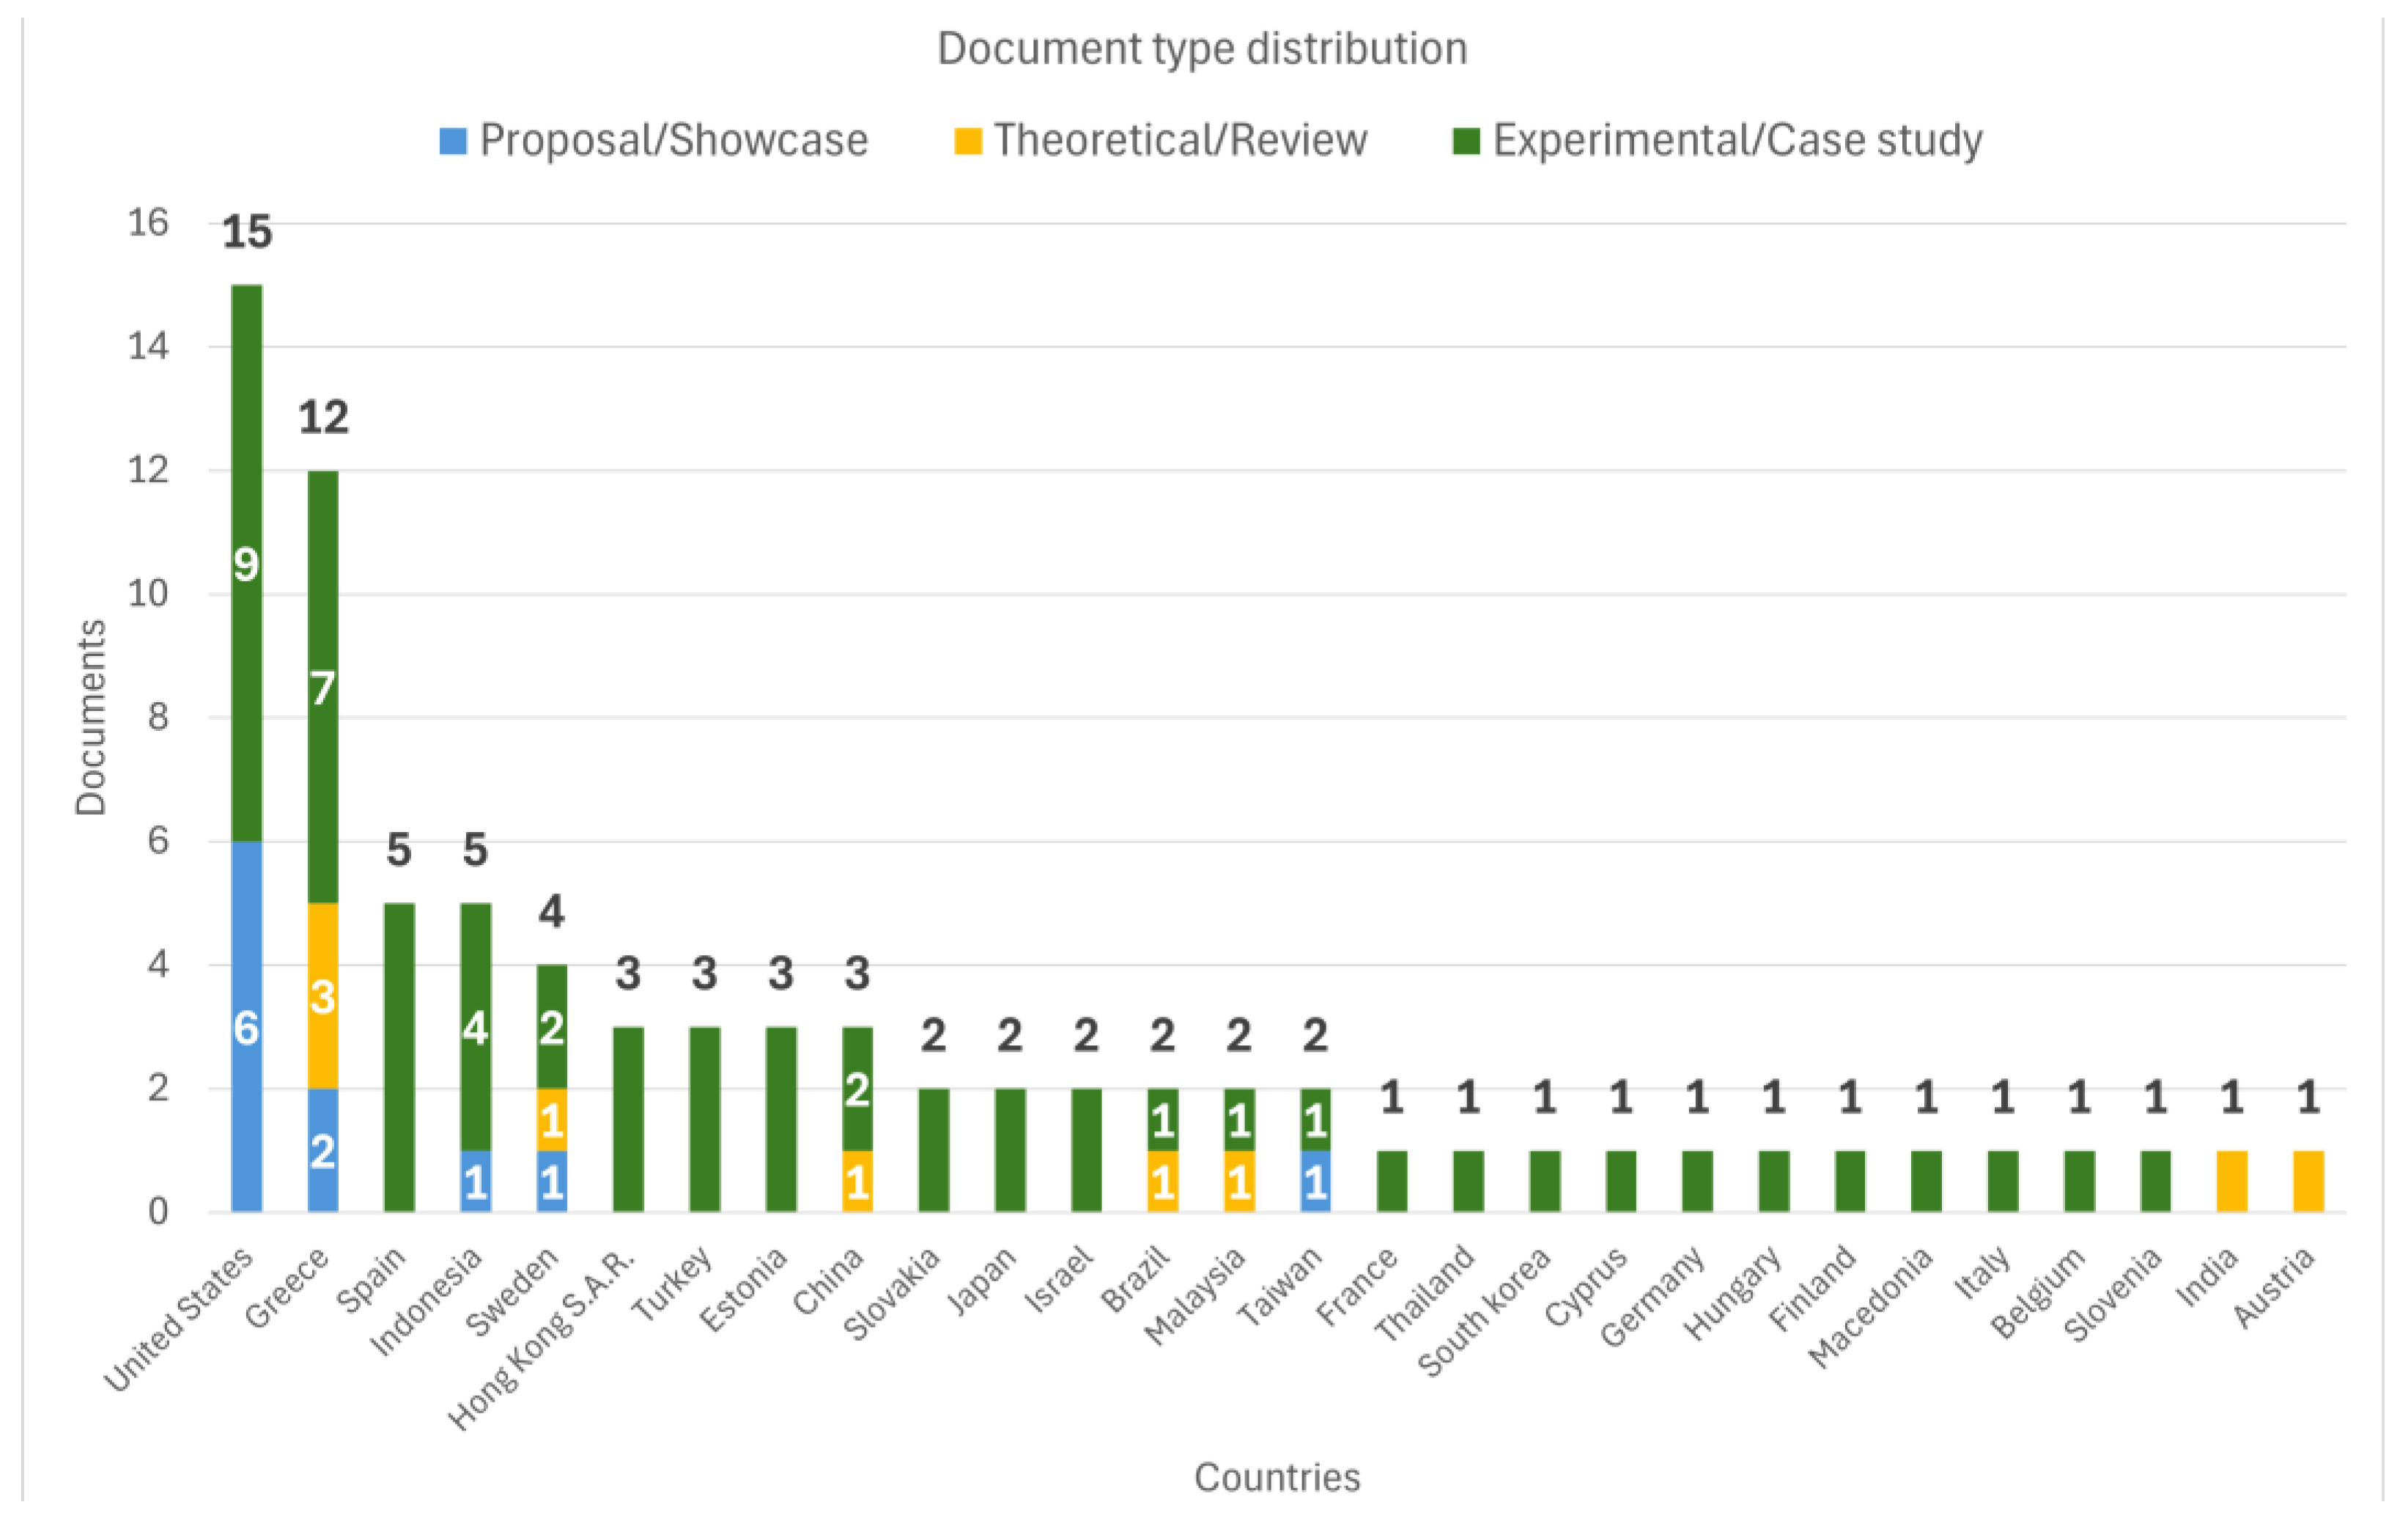Image resolution: width=2408 pixels, height=1524 pixels.
Task: Click the total label 15 above United States
Action: point(246,232)
